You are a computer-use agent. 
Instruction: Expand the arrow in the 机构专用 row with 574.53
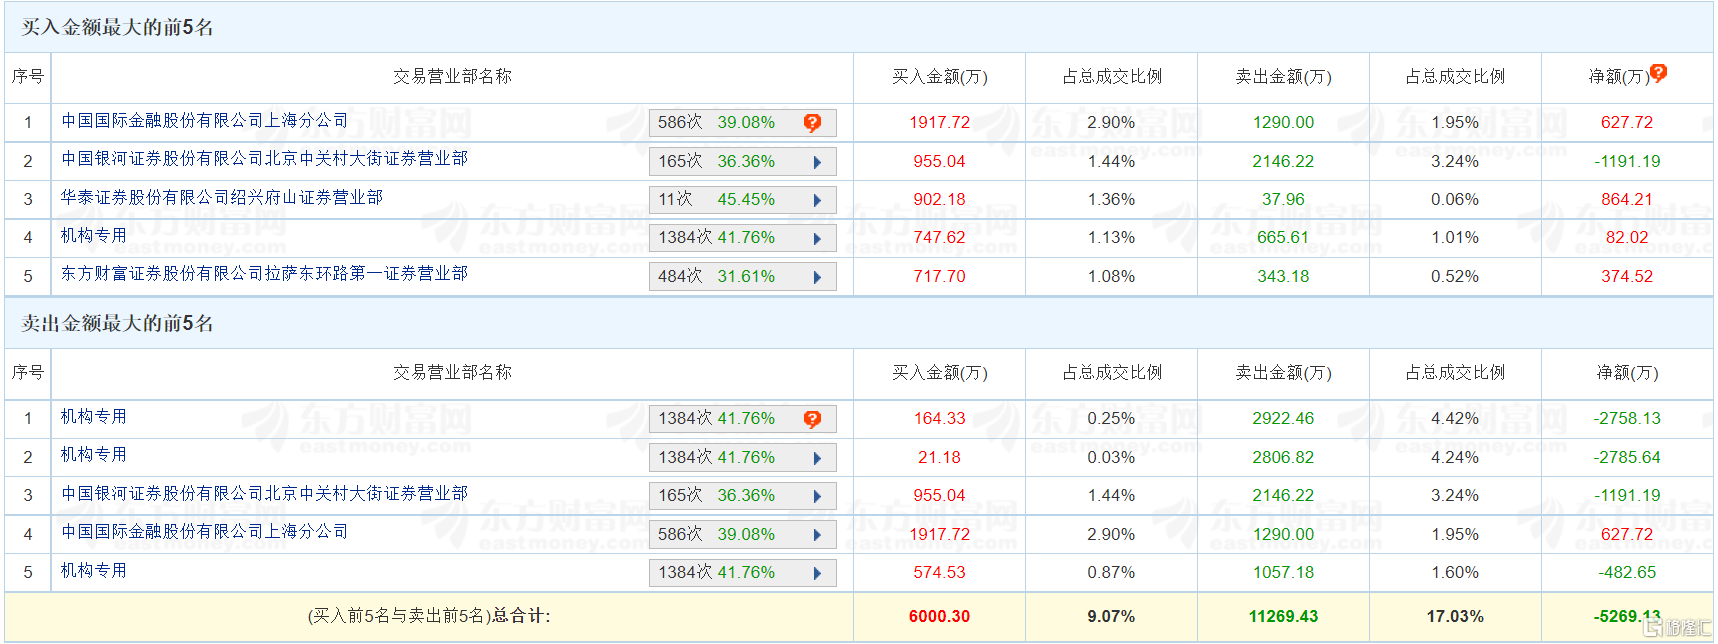click(x=817, y=573)
